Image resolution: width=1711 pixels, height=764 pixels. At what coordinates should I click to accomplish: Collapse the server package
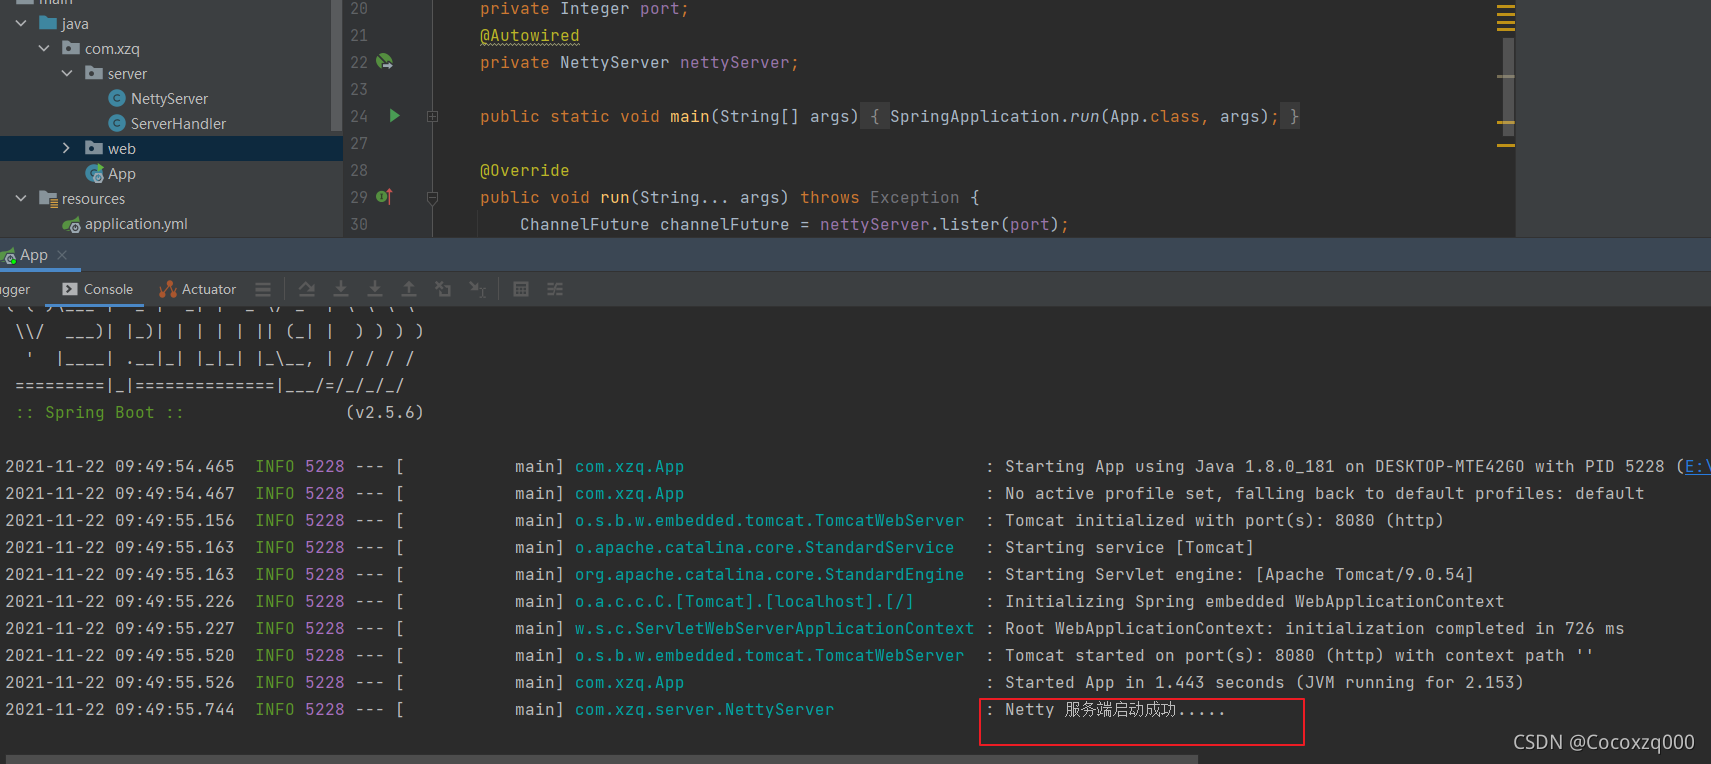pyautogui.click(x=67, y=73)
